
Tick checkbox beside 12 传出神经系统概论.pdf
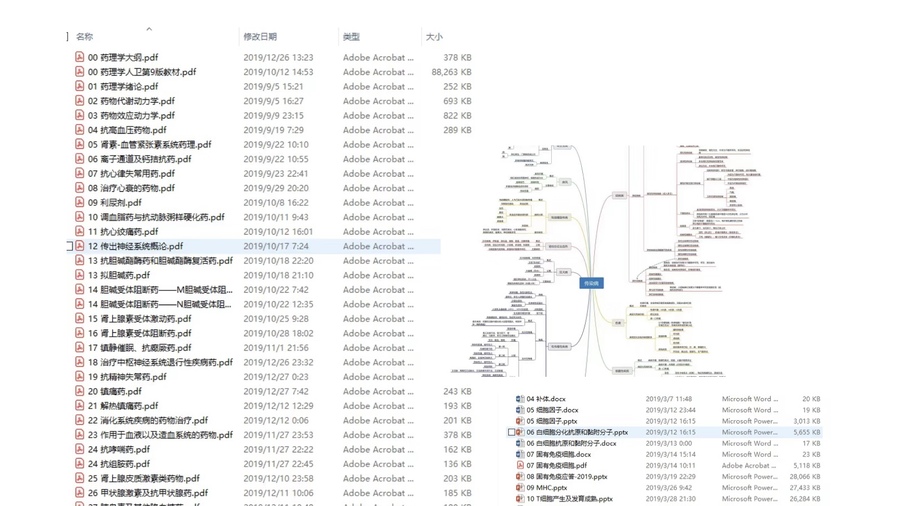tap(69, 246)
